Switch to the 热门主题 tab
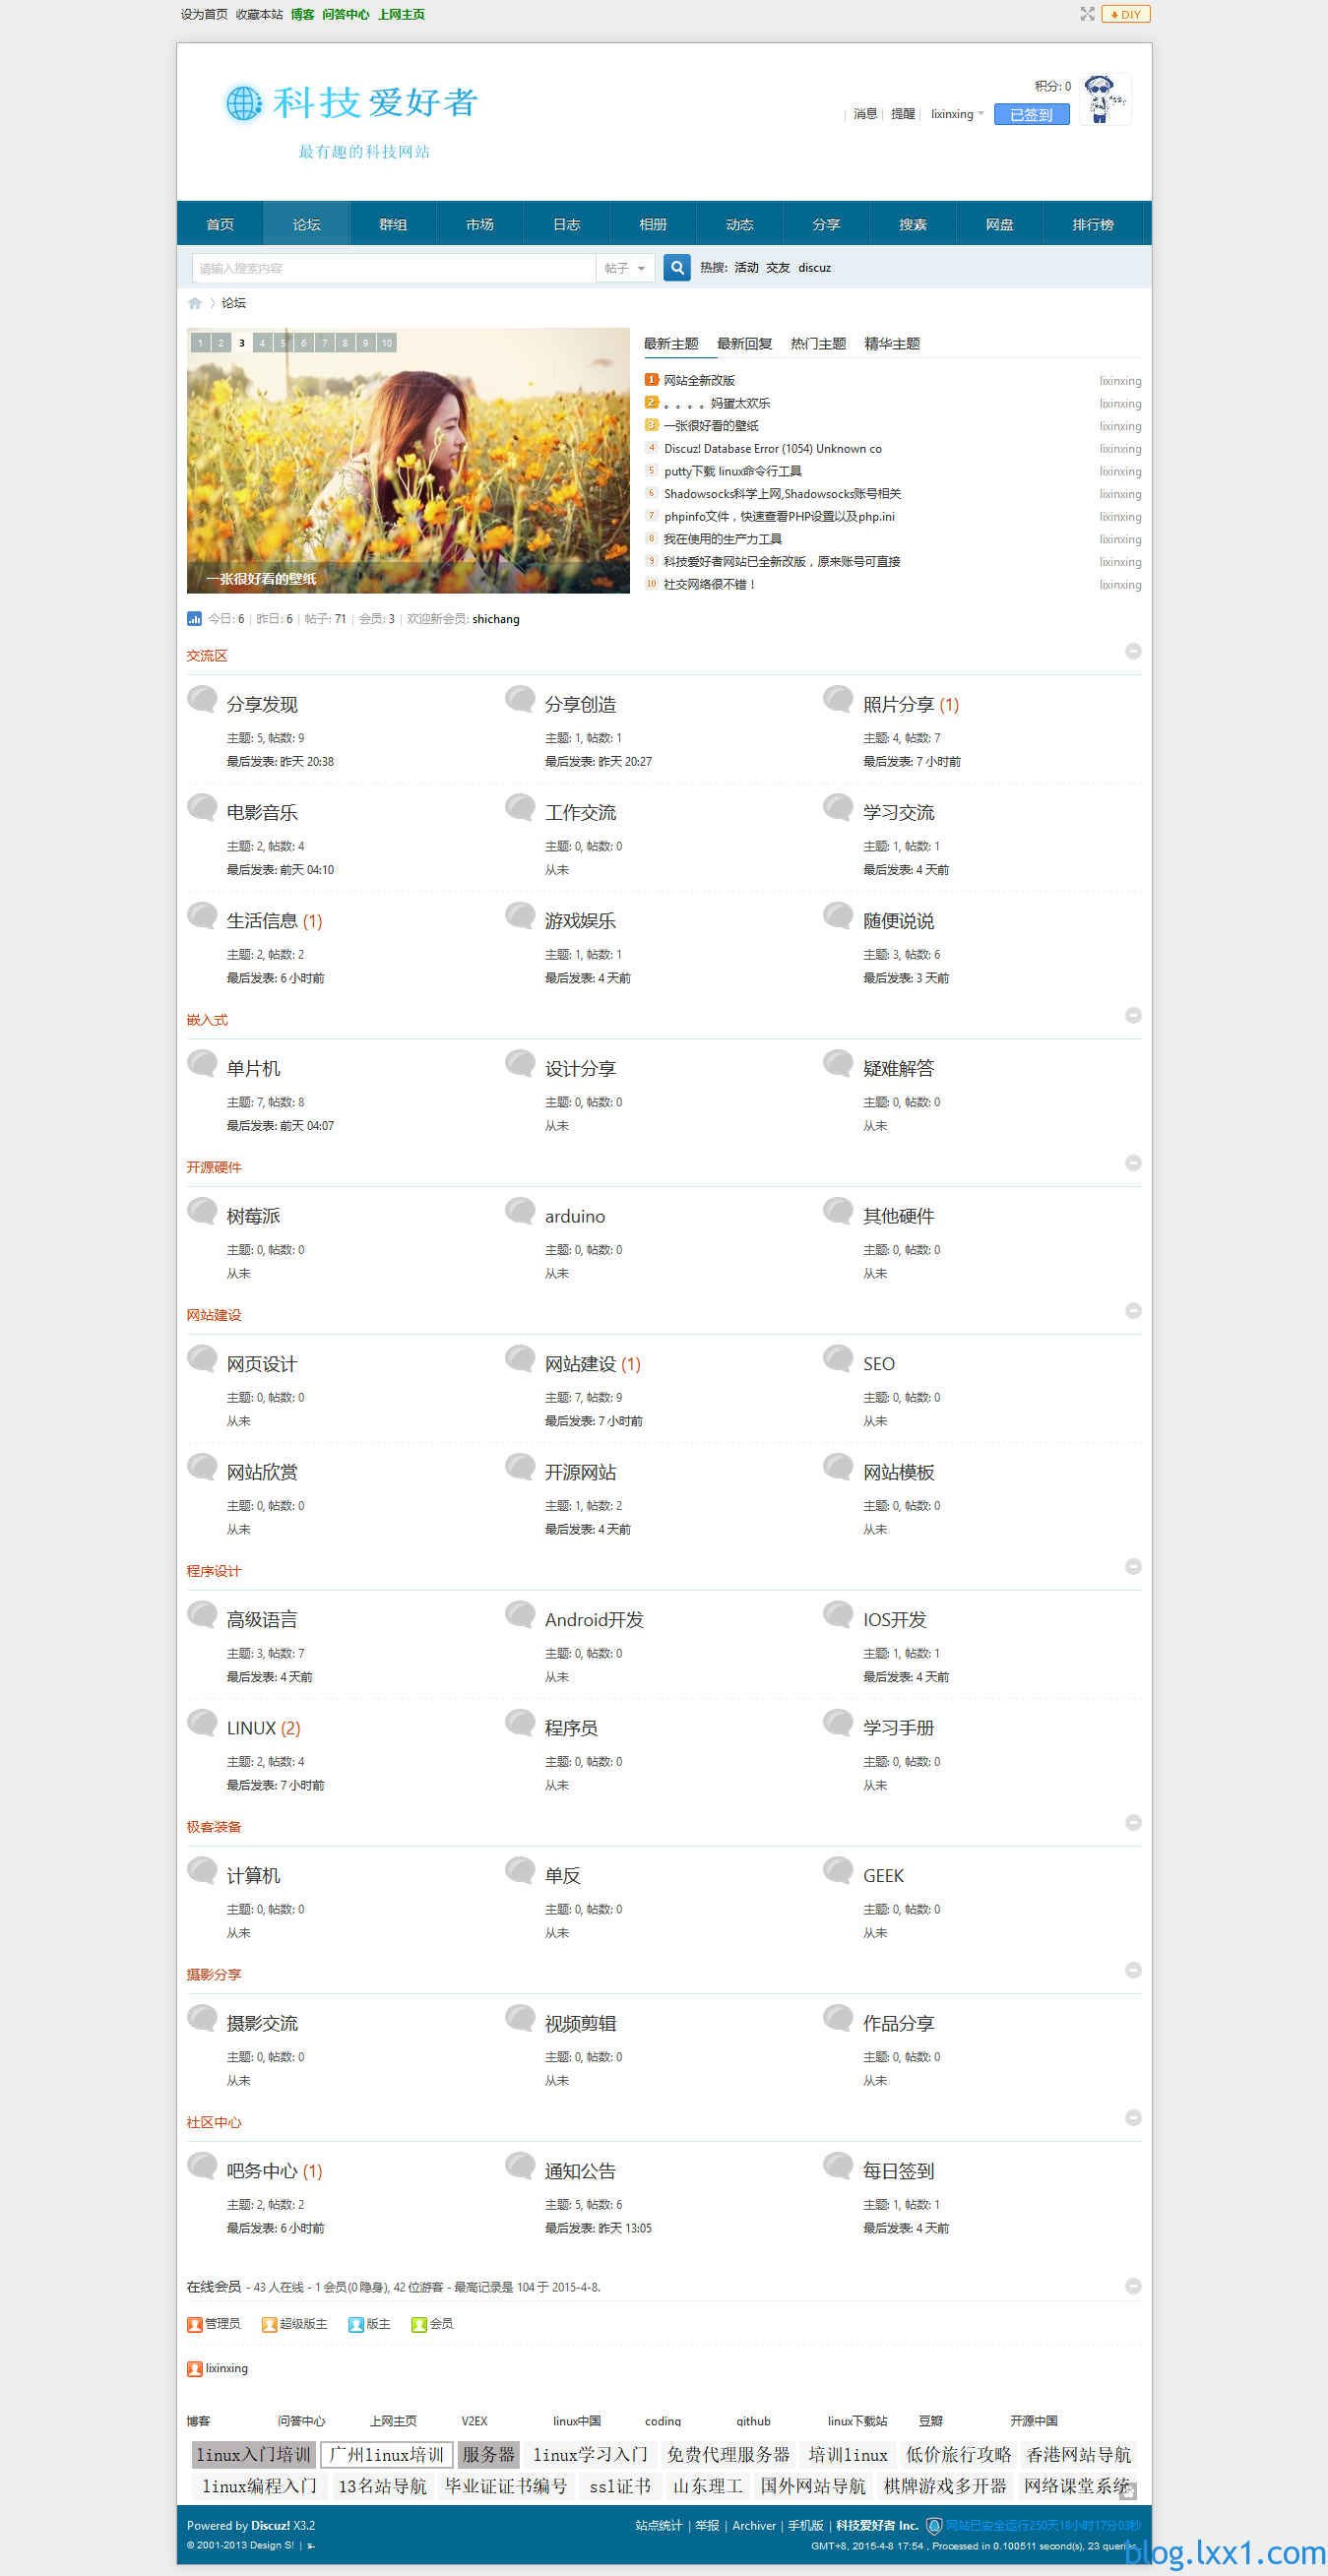The height and width of the screenshot is (2576, 1328). point(818,344)
